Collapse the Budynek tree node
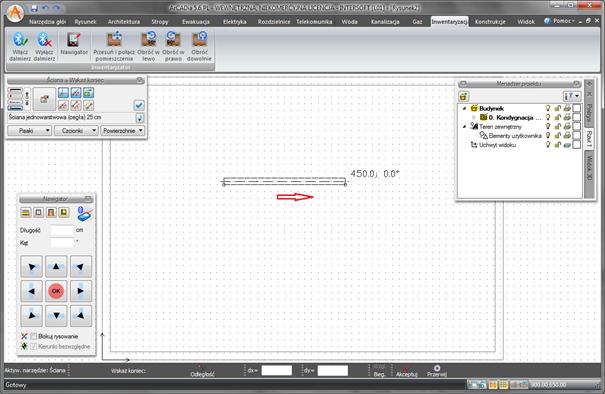Screen dimensions: 605x394 (465, 109)
